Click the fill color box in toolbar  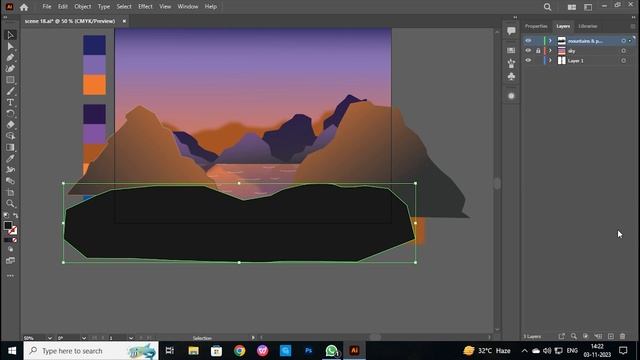8,225
